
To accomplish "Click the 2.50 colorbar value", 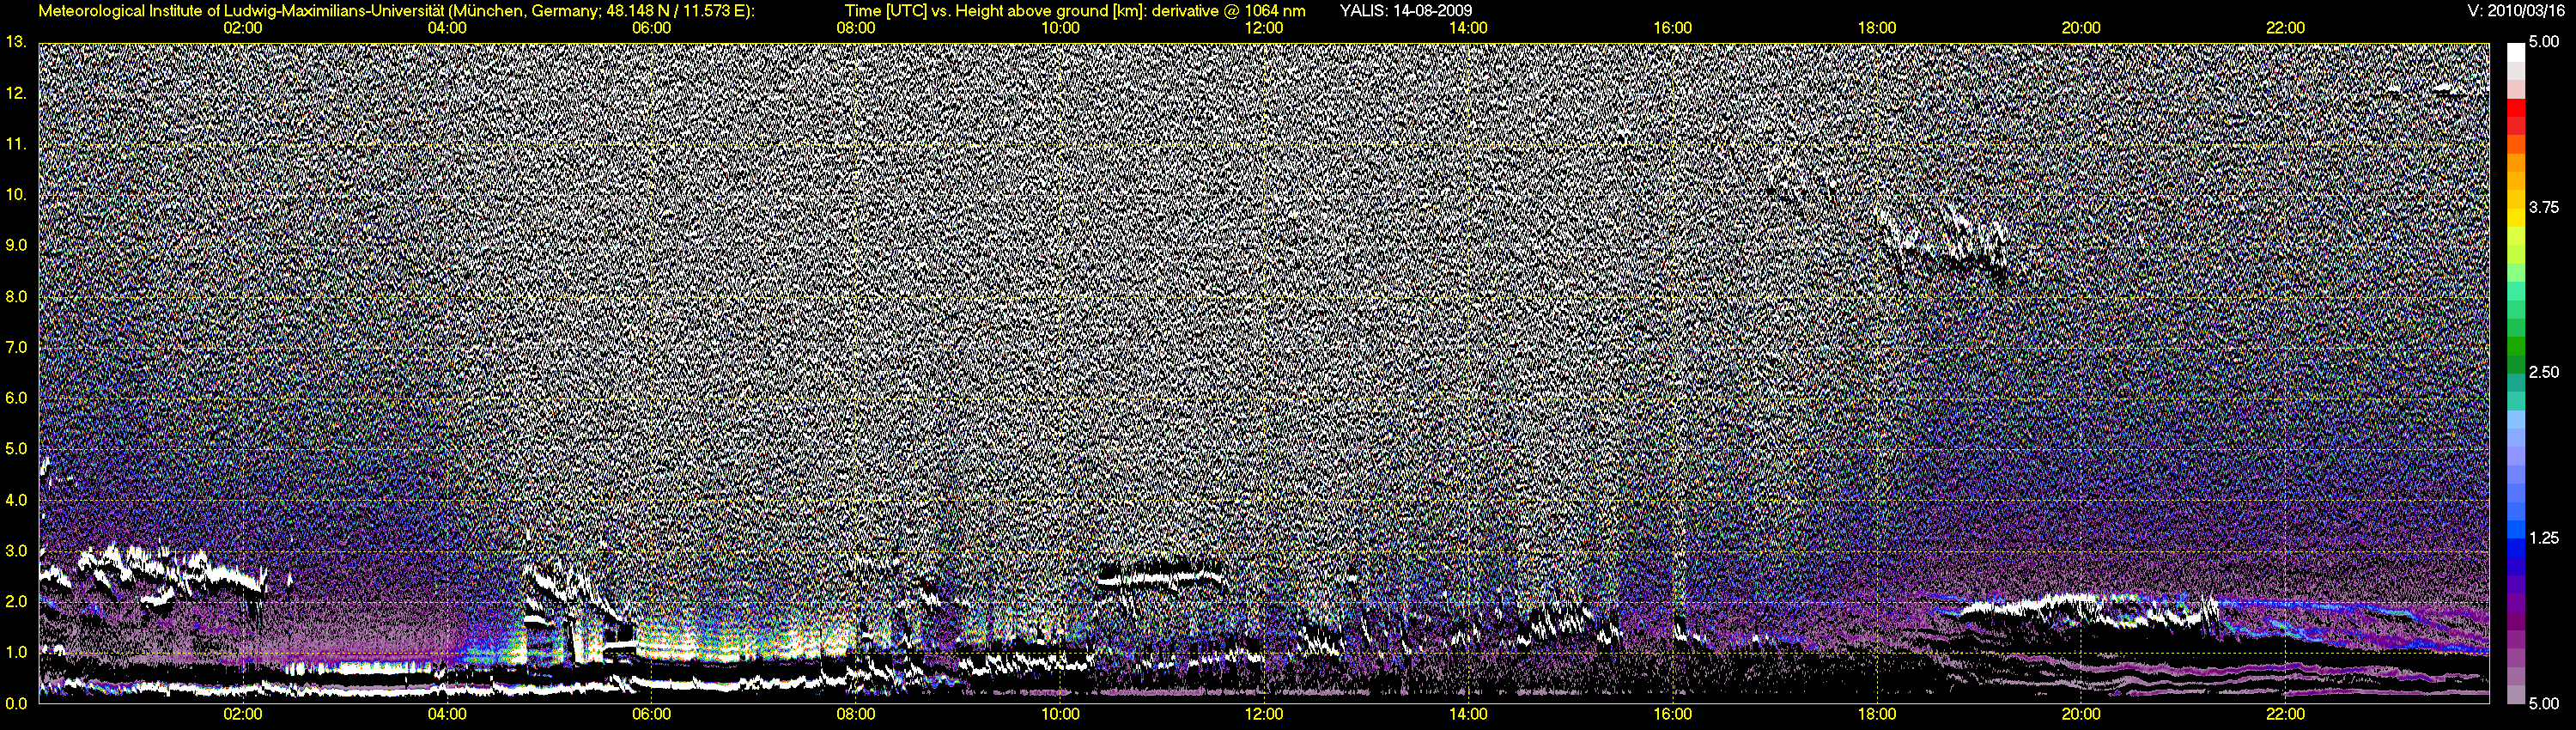I will click(2544, 372).
